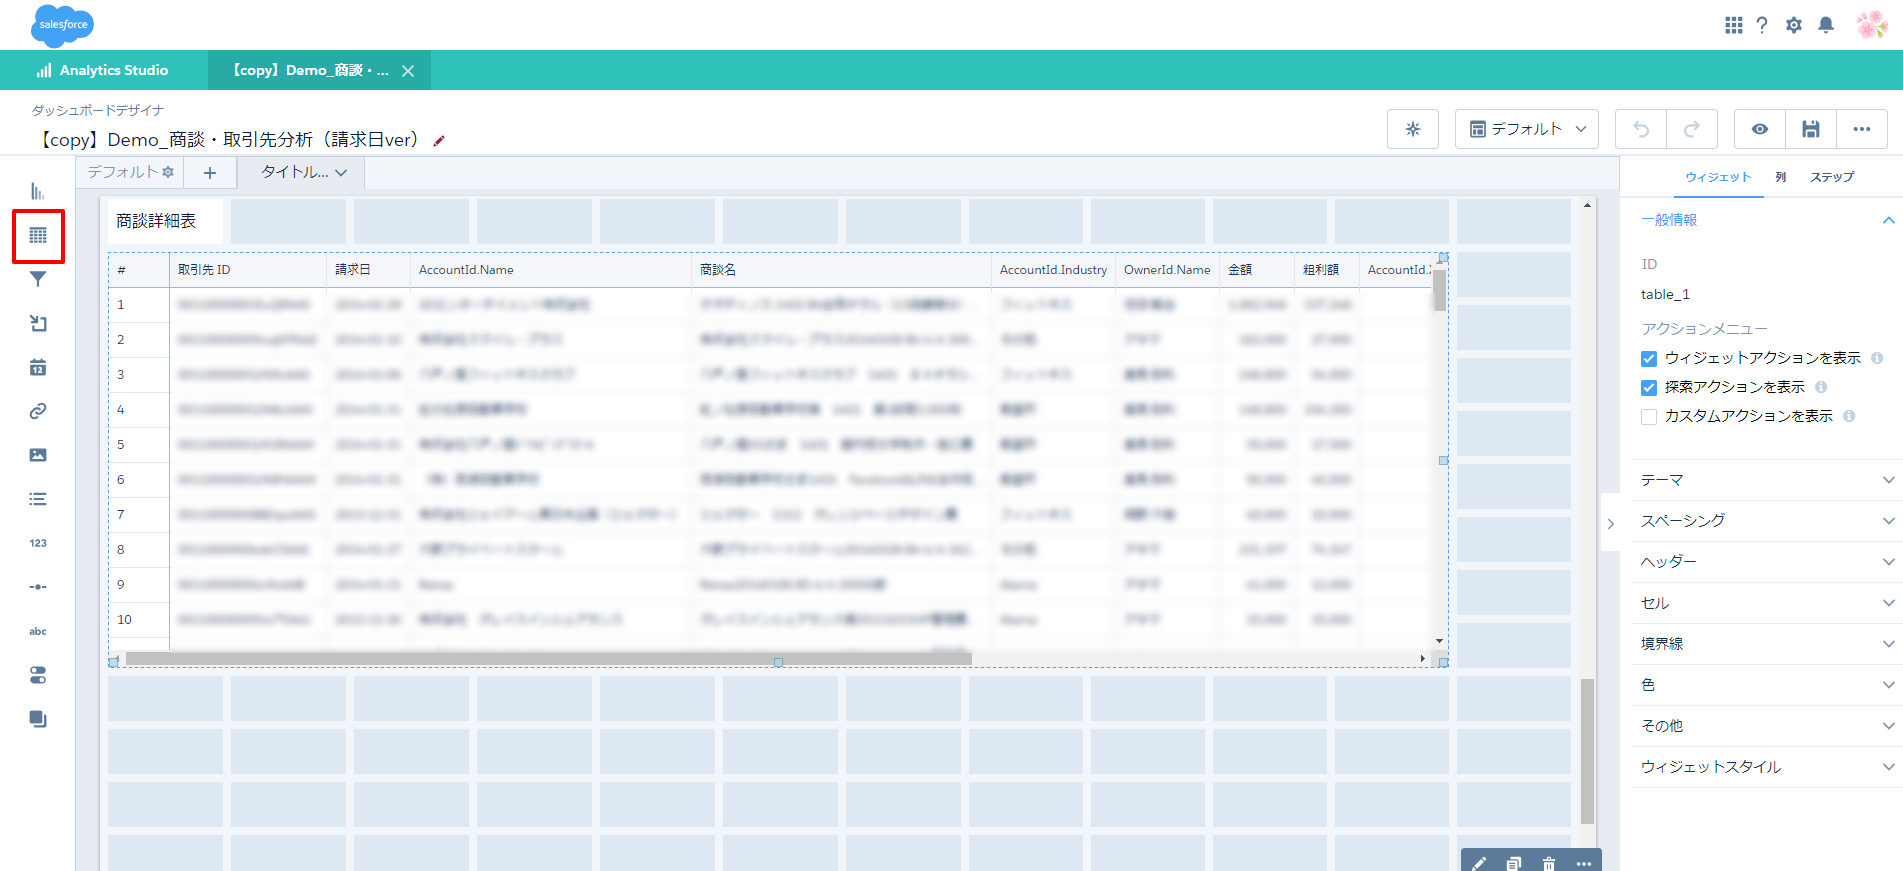Viewport: 1903px width, 871px height.
Task: Expand the テーマ section
Action: pos(1767,480)
